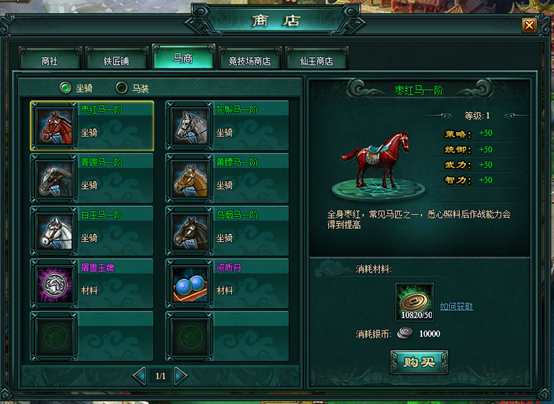The height and width of the screenshot is (404, 554).
Task: Pick the blue-orb 资质丹 material icon
Action: [190, 284]
